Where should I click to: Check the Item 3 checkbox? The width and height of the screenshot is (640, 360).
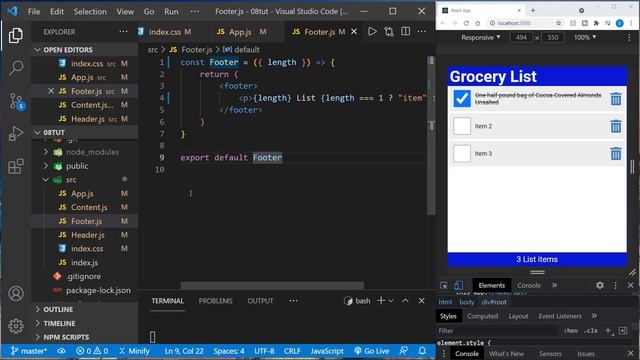(462, 153)
